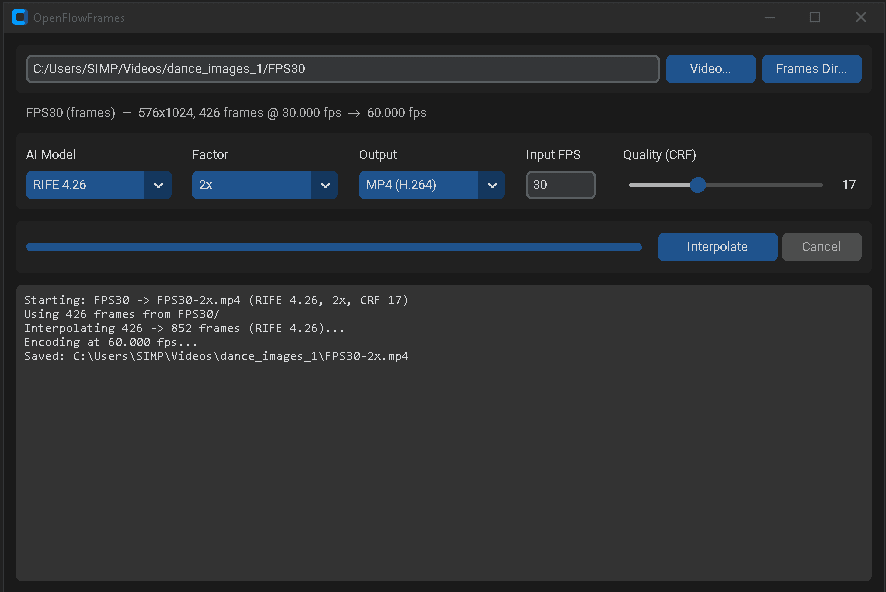Screen dimensions: 886x592
Task: Click the 'Starting: FPS30 -> FPS30-2x.mp4' log line
Action: pyautogui.click(x=216, y=300)
